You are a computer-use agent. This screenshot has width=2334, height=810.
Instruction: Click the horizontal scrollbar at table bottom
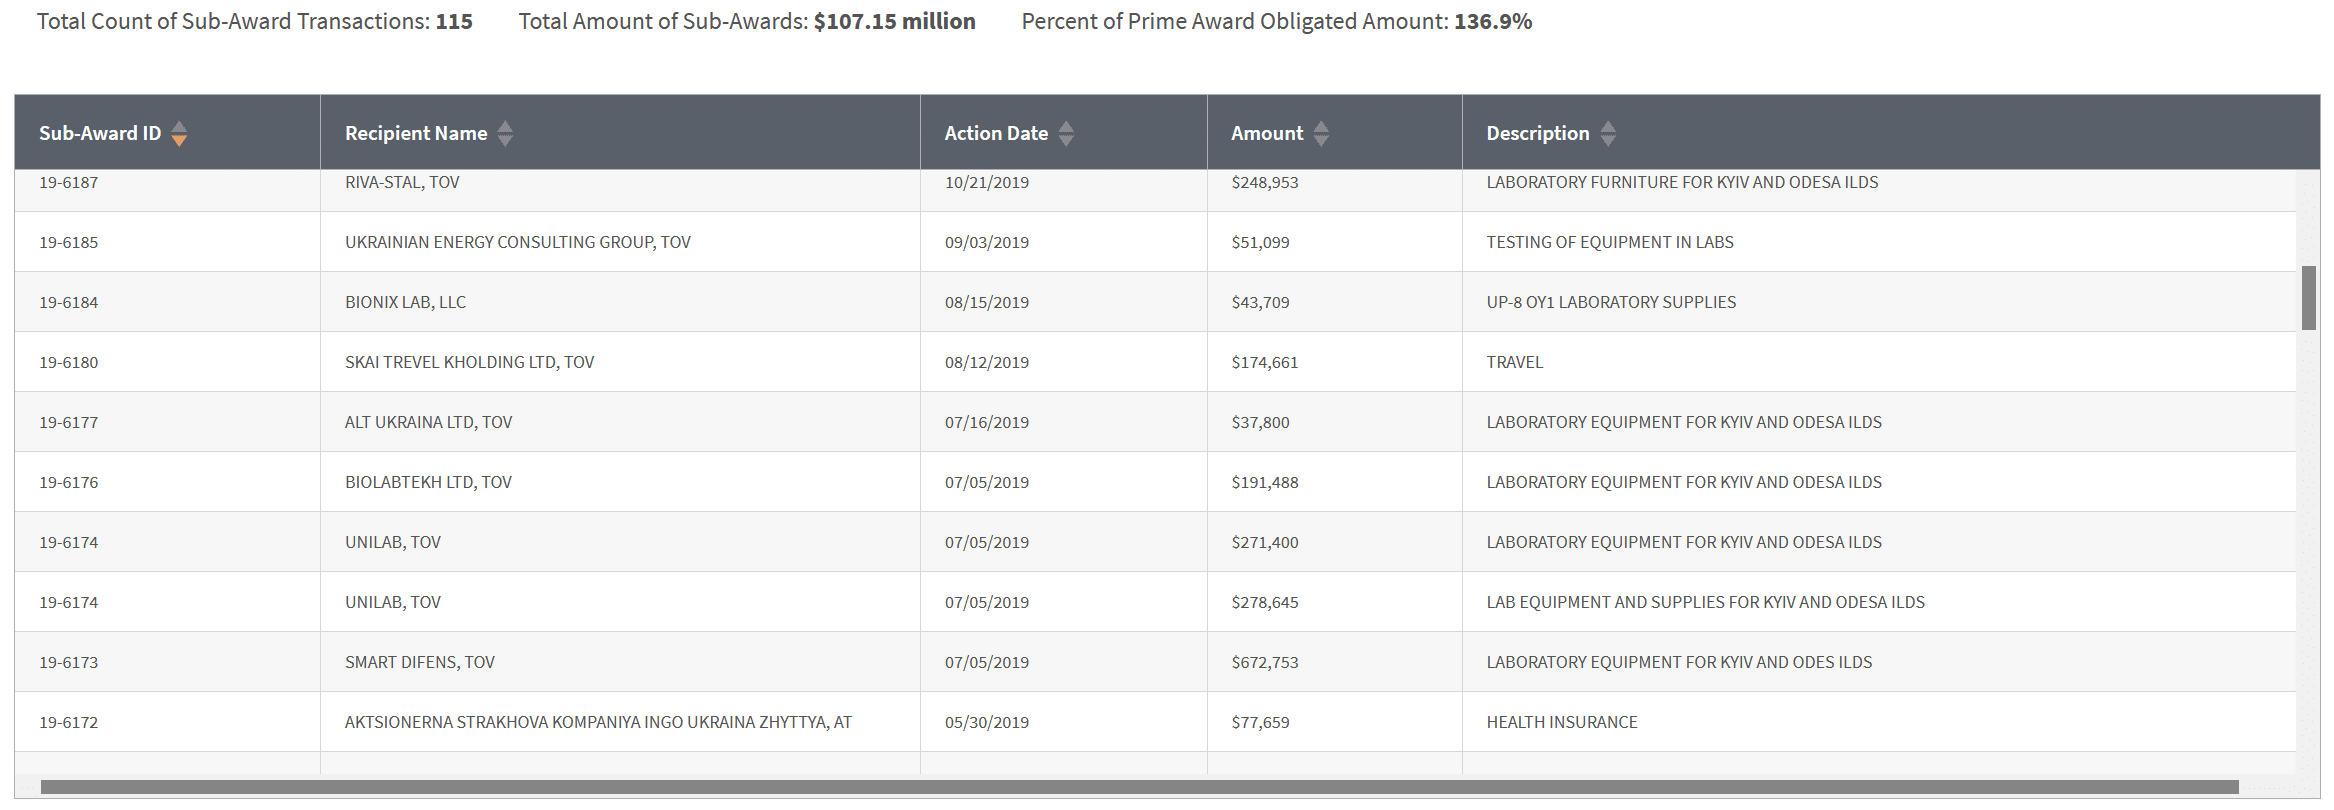point(1139,787)
